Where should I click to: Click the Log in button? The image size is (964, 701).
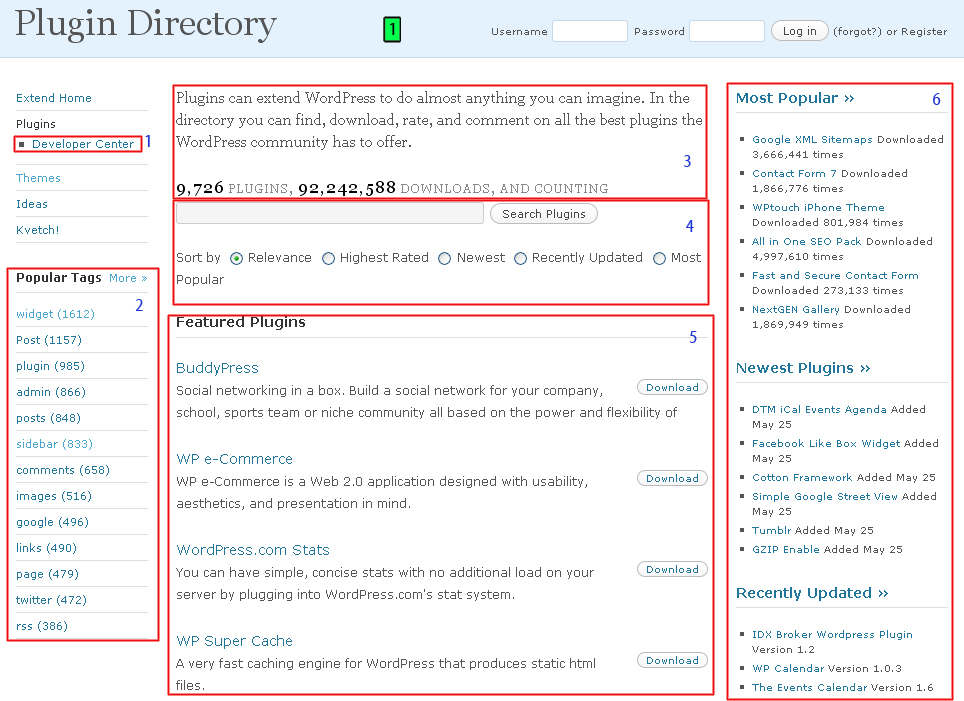tap(799, 31)
